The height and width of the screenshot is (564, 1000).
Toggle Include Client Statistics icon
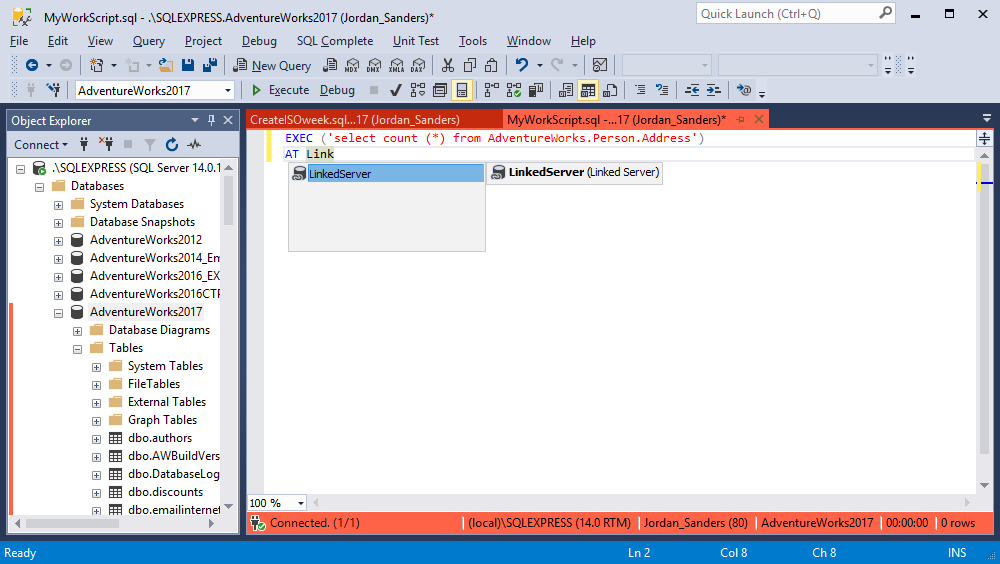coord(536,90)
